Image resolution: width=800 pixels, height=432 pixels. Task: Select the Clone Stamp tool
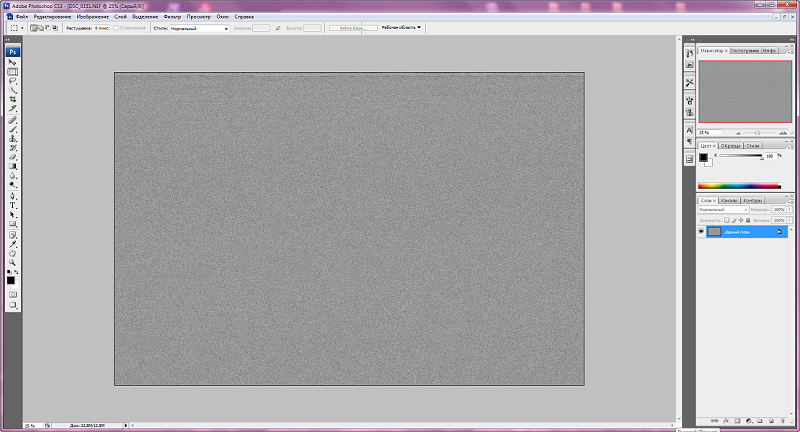point(13,139)
